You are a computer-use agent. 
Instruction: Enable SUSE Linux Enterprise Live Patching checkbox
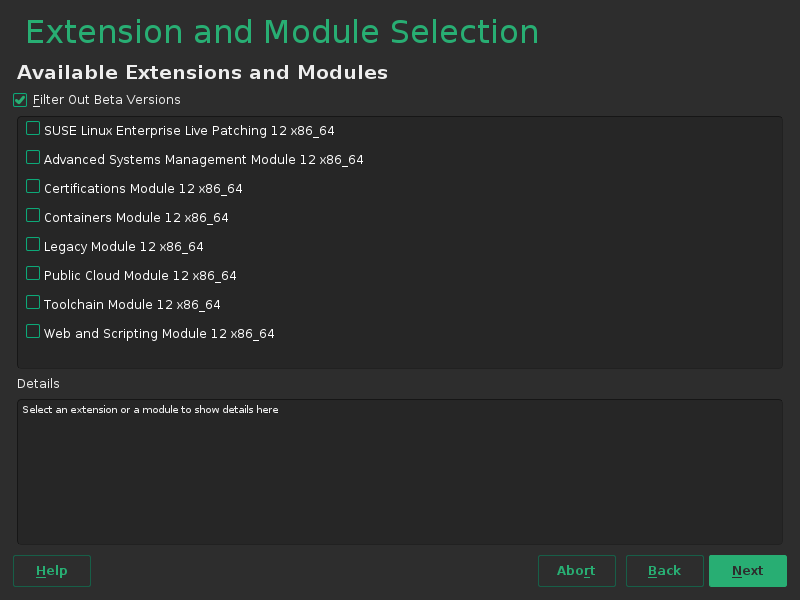[33, 129]
